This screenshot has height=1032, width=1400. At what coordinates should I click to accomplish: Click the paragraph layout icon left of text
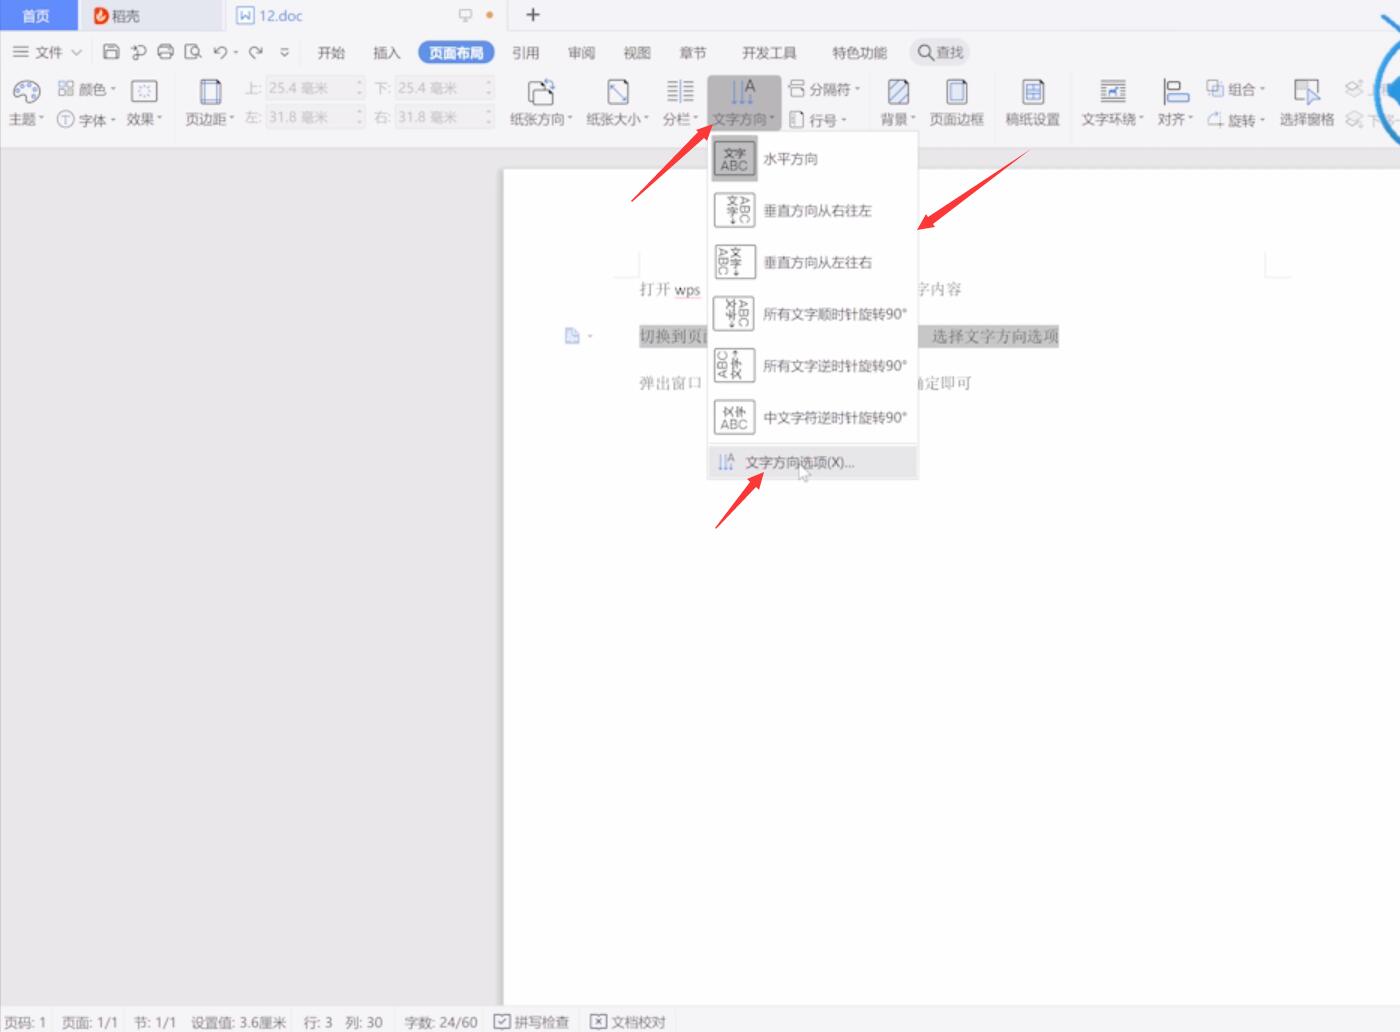573,336
